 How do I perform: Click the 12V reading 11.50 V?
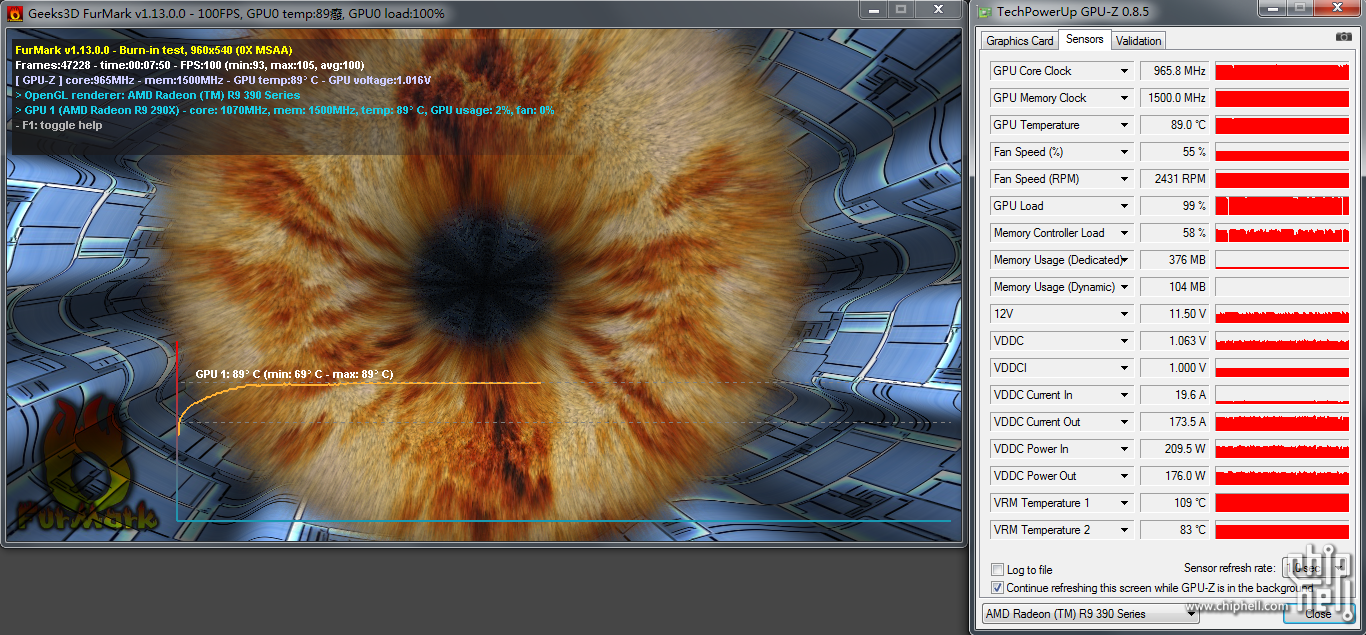click(1174, 314)
